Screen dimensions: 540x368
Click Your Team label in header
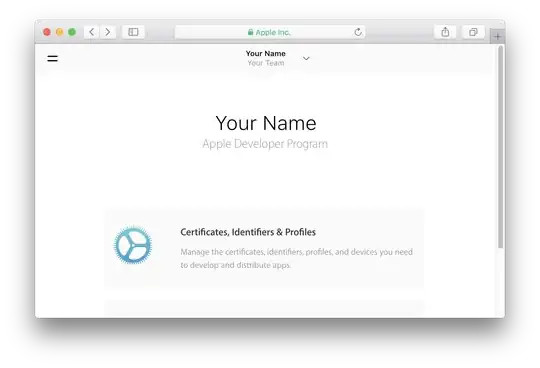click(266, 63)
